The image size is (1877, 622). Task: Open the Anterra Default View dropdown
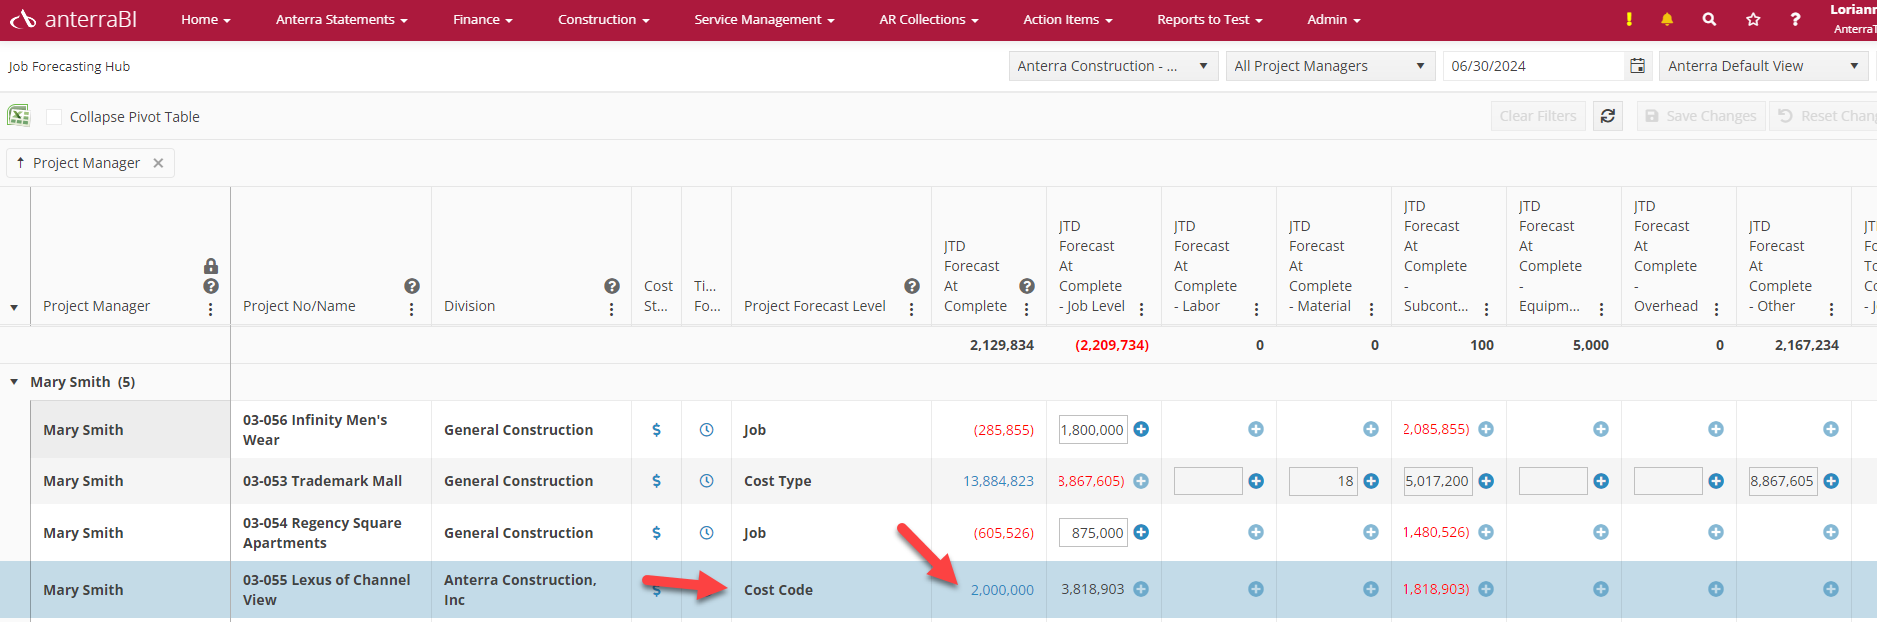[1764, 66]
